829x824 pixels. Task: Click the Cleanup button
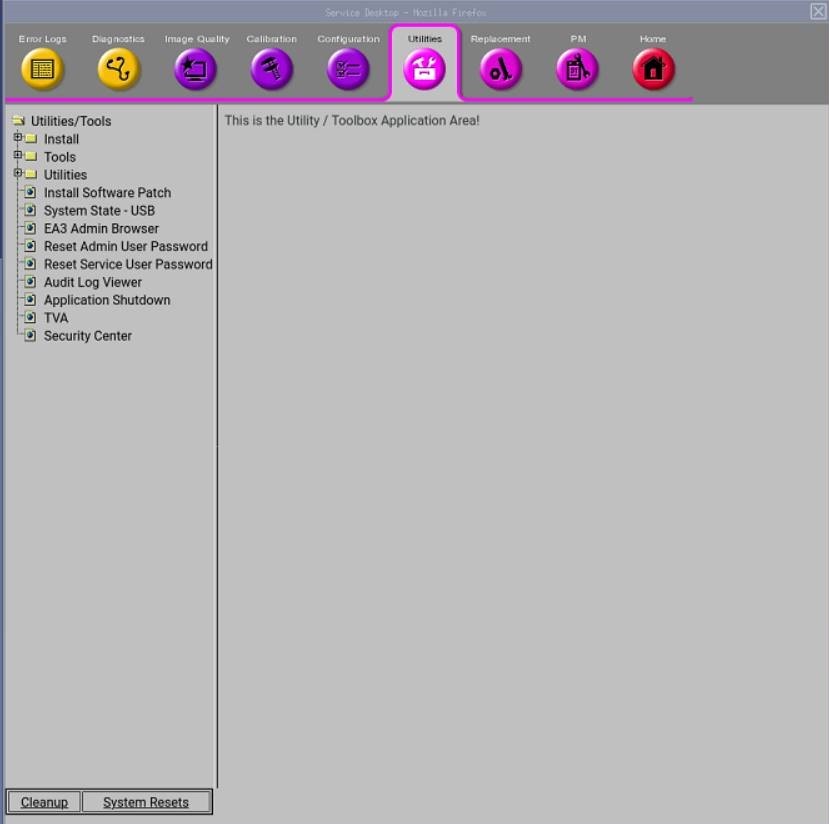[44, 802]
